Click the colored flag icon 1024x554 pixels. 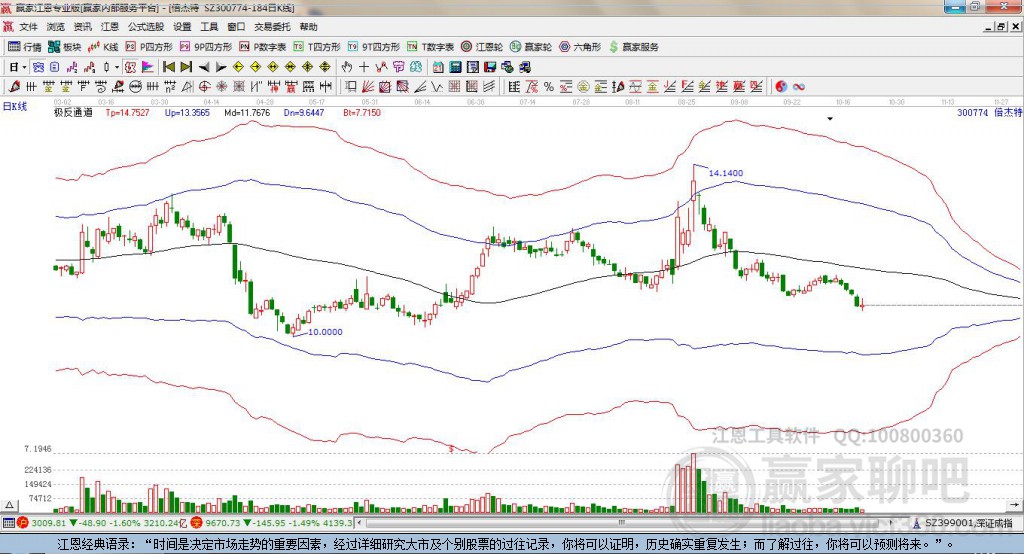pyautogui.click(x=148, y=67)
